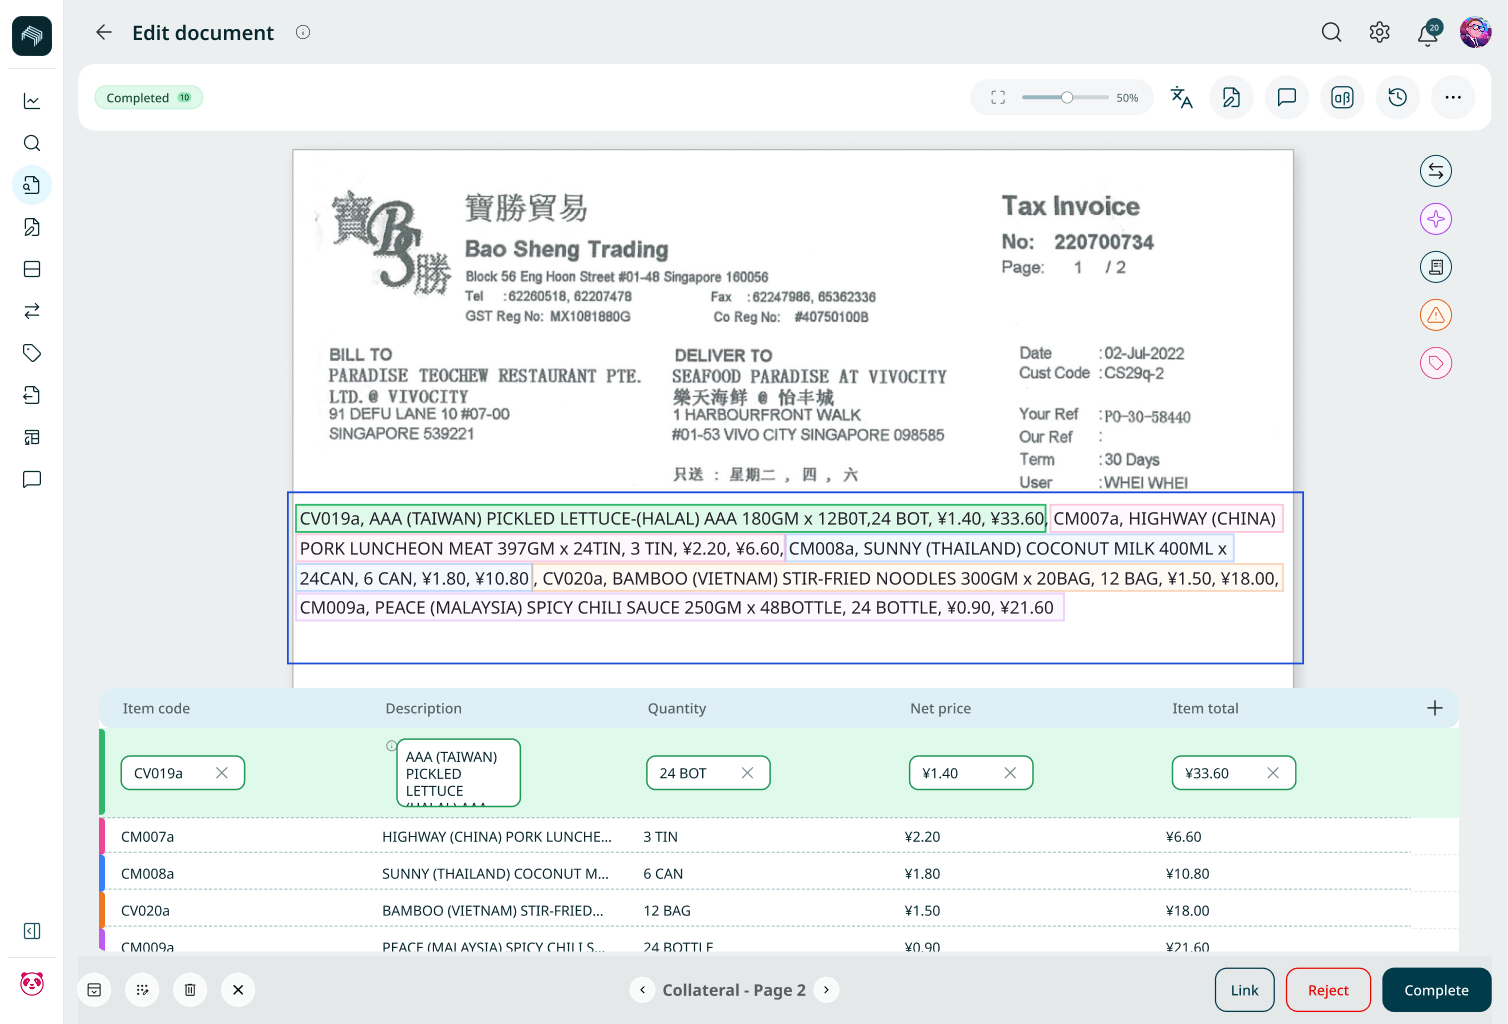Open the document search icon in the sidebar

tap(32, 185)
